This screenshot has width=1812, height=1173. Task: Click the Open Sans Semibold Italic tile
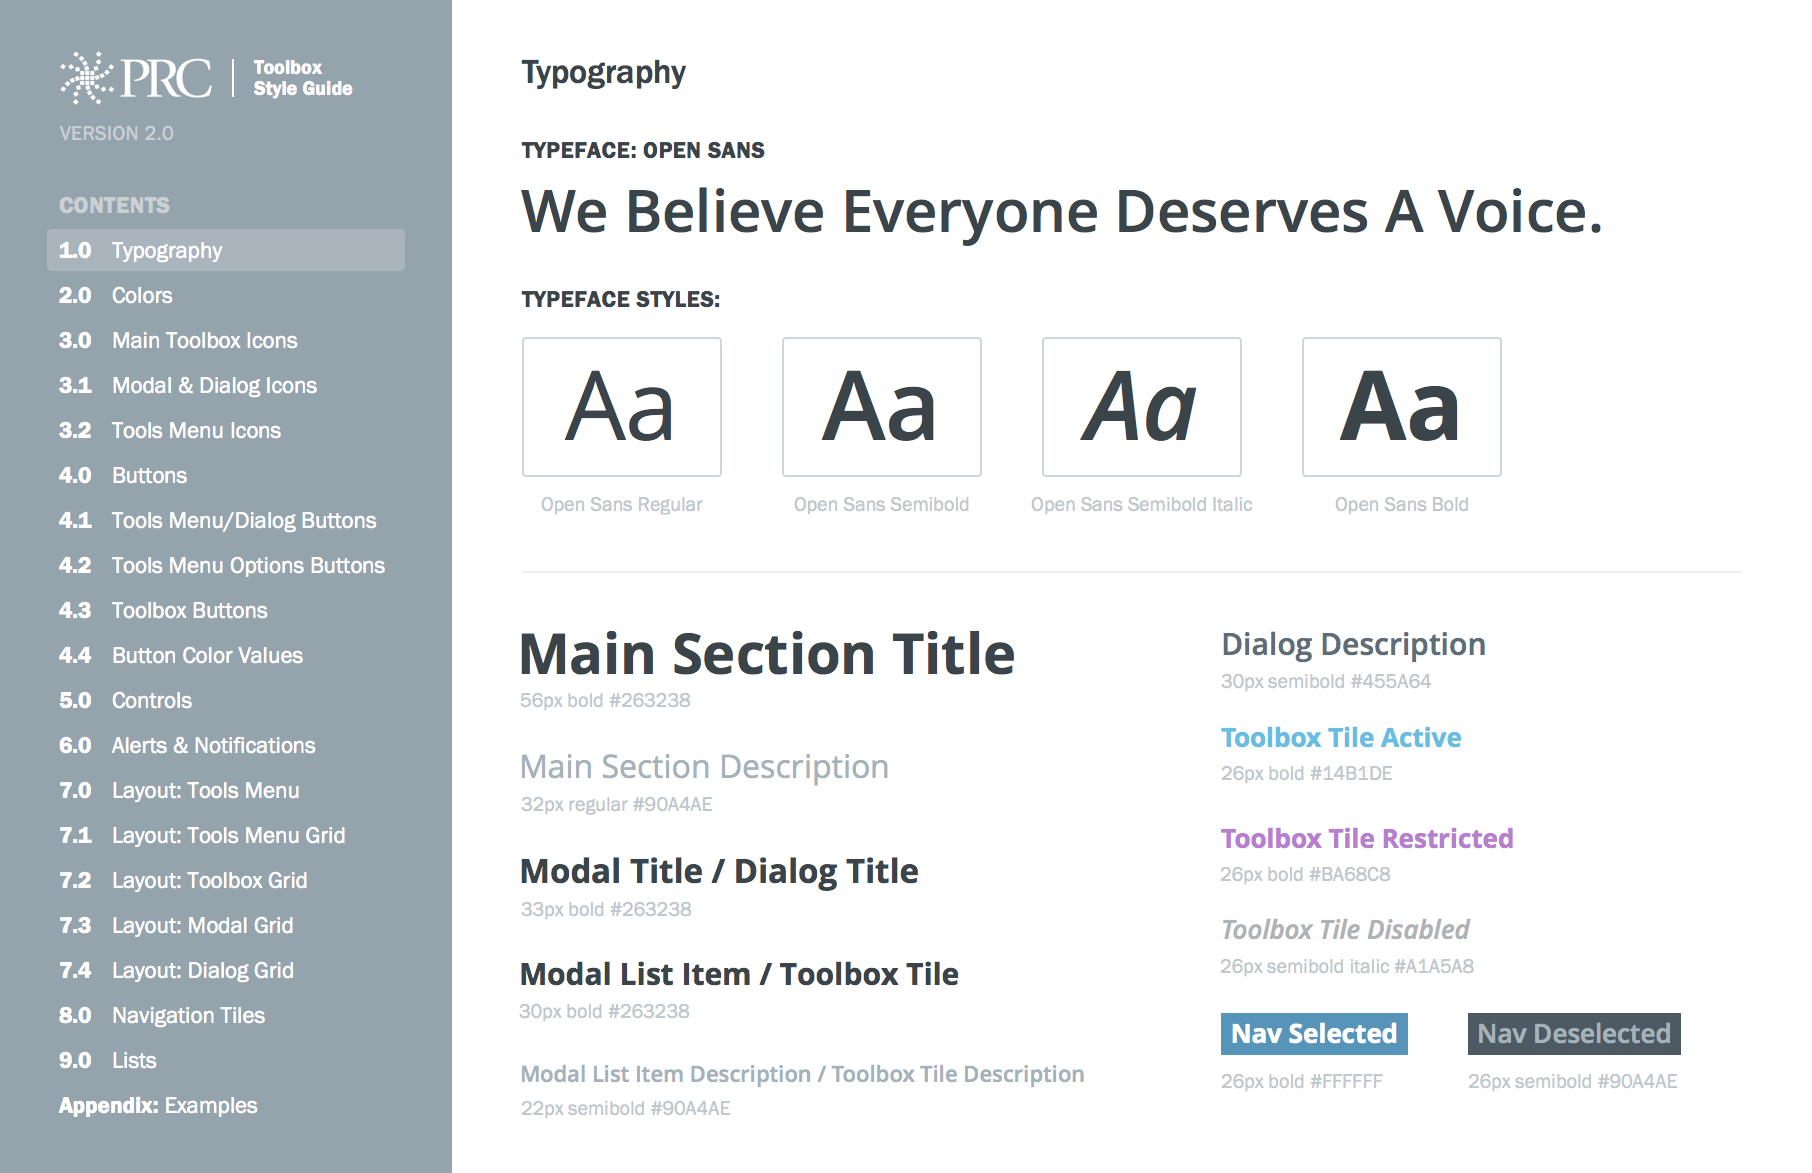pos(1141,407)
